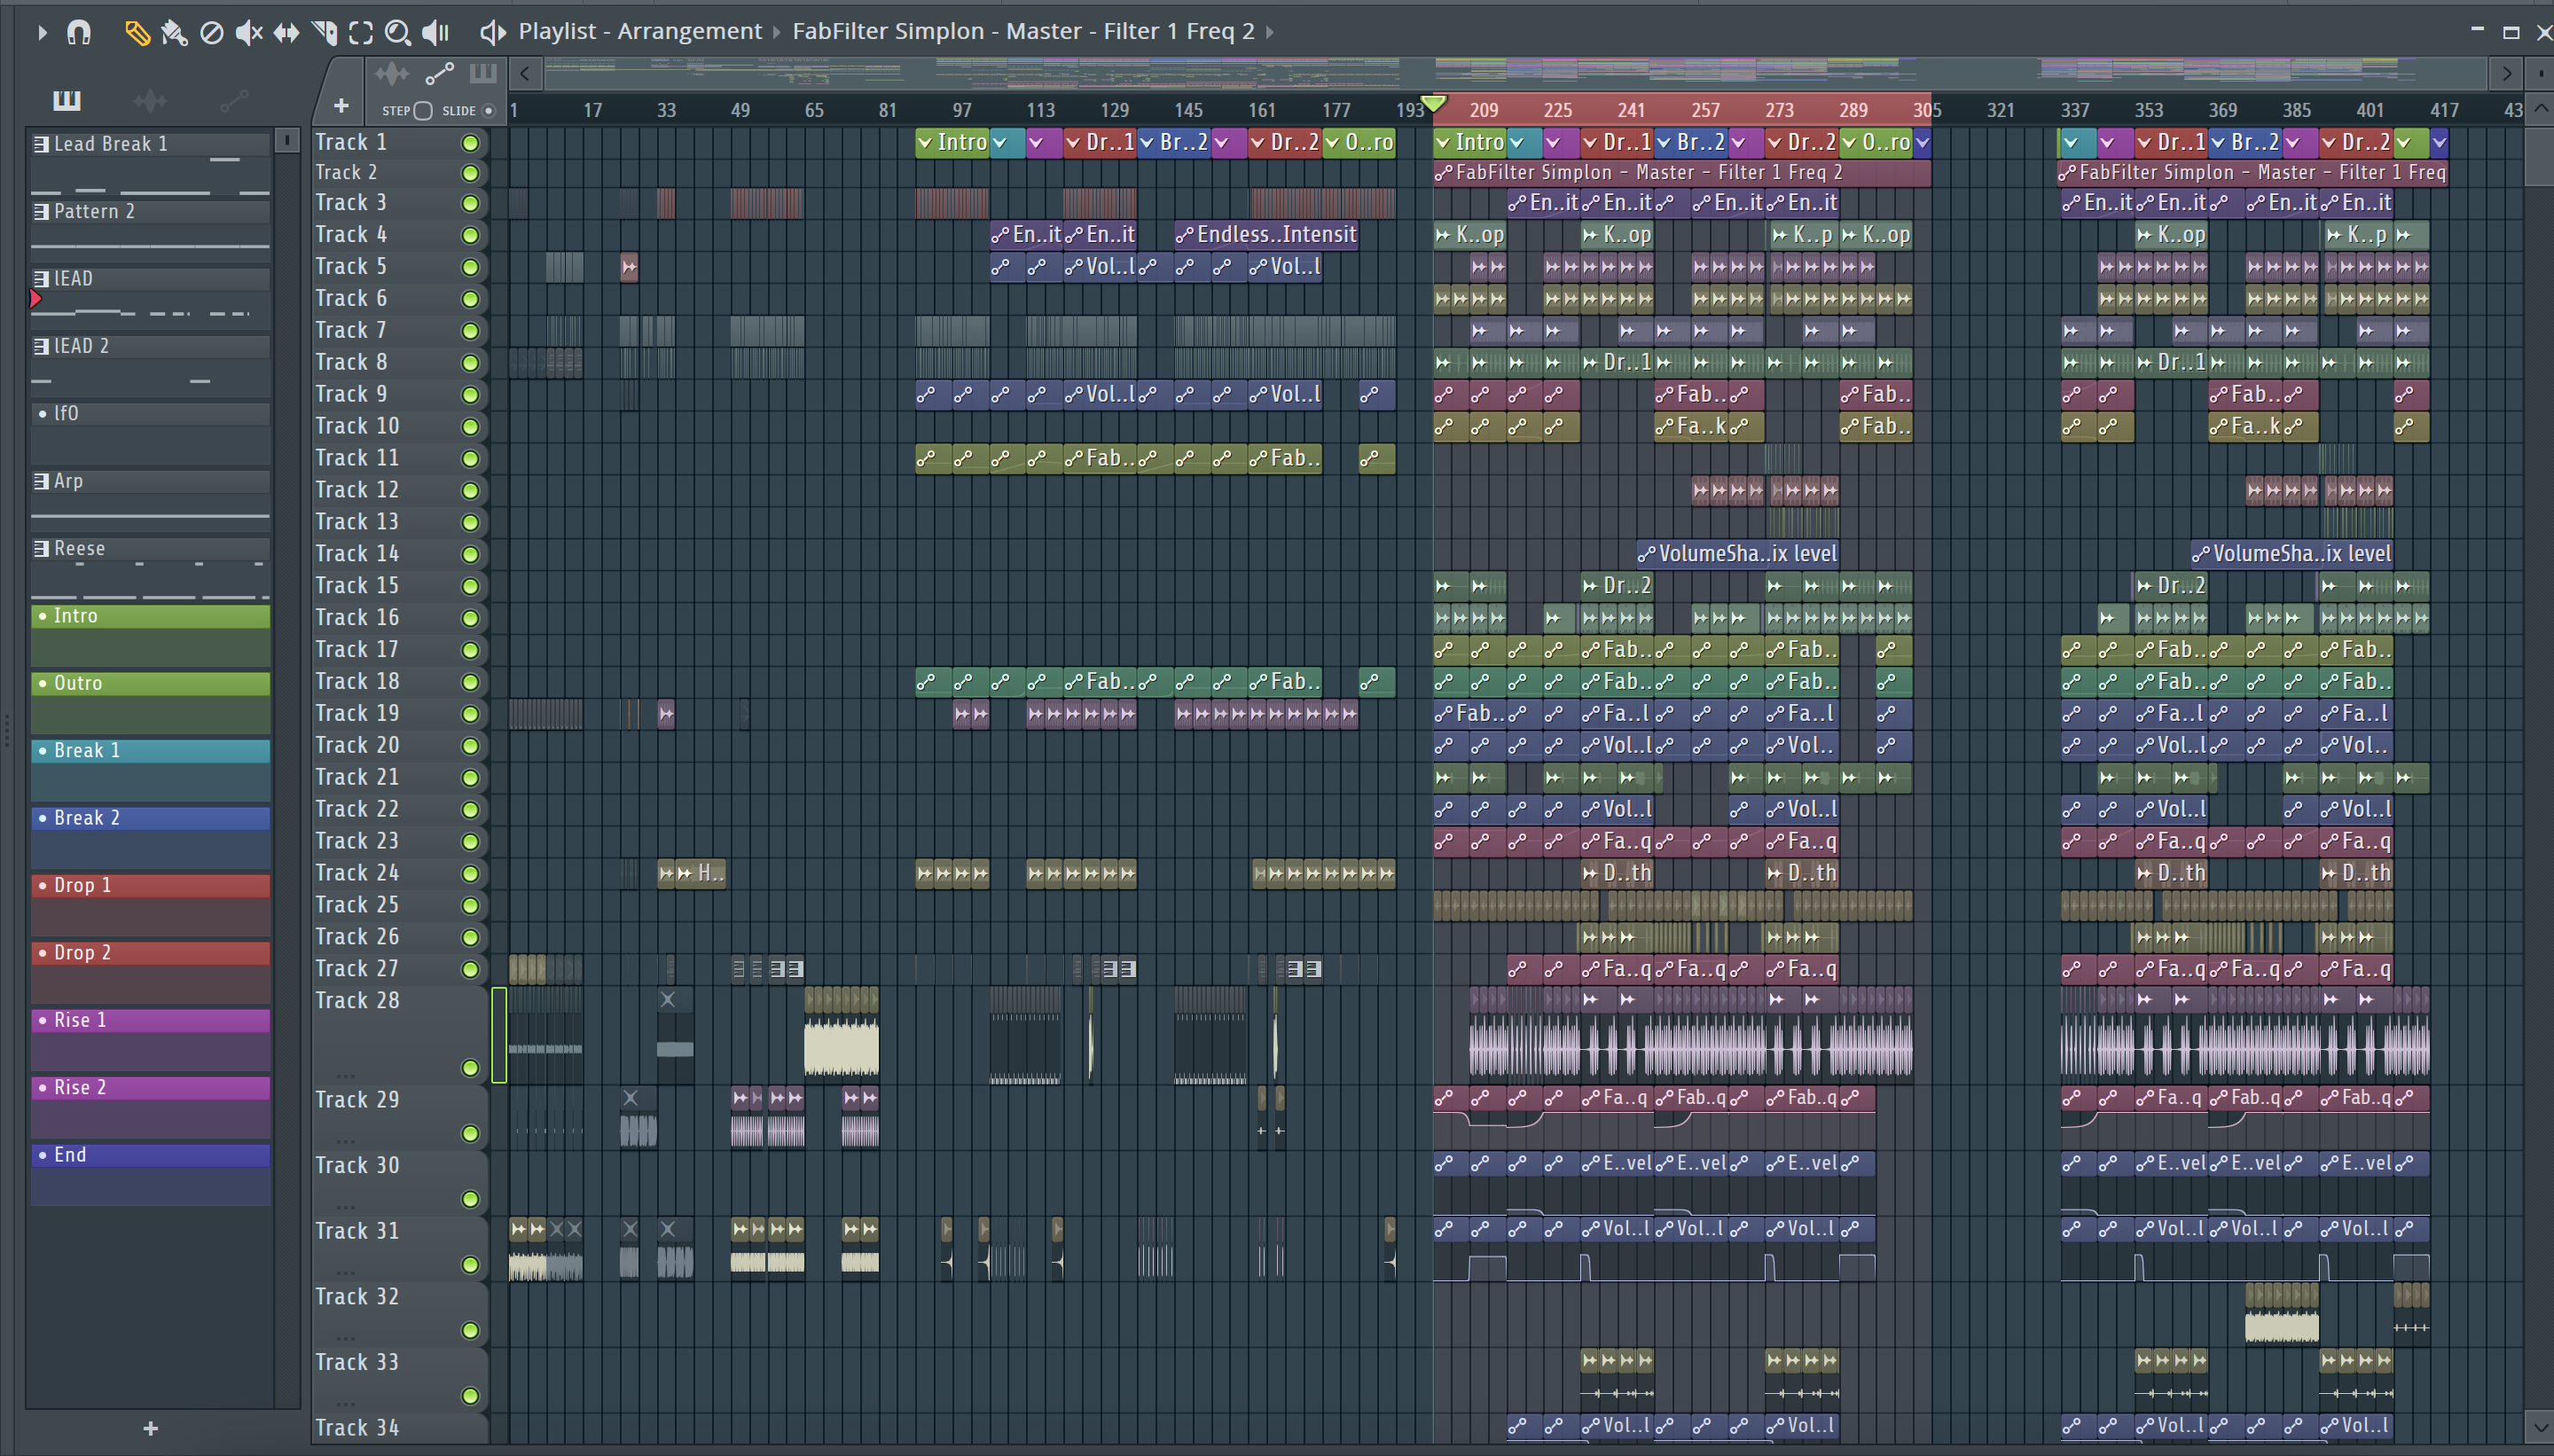2554x1456 pixels.
Task: Select VolumeSha..ix level clip at bar 257
Action: [x=1737, y=554]
